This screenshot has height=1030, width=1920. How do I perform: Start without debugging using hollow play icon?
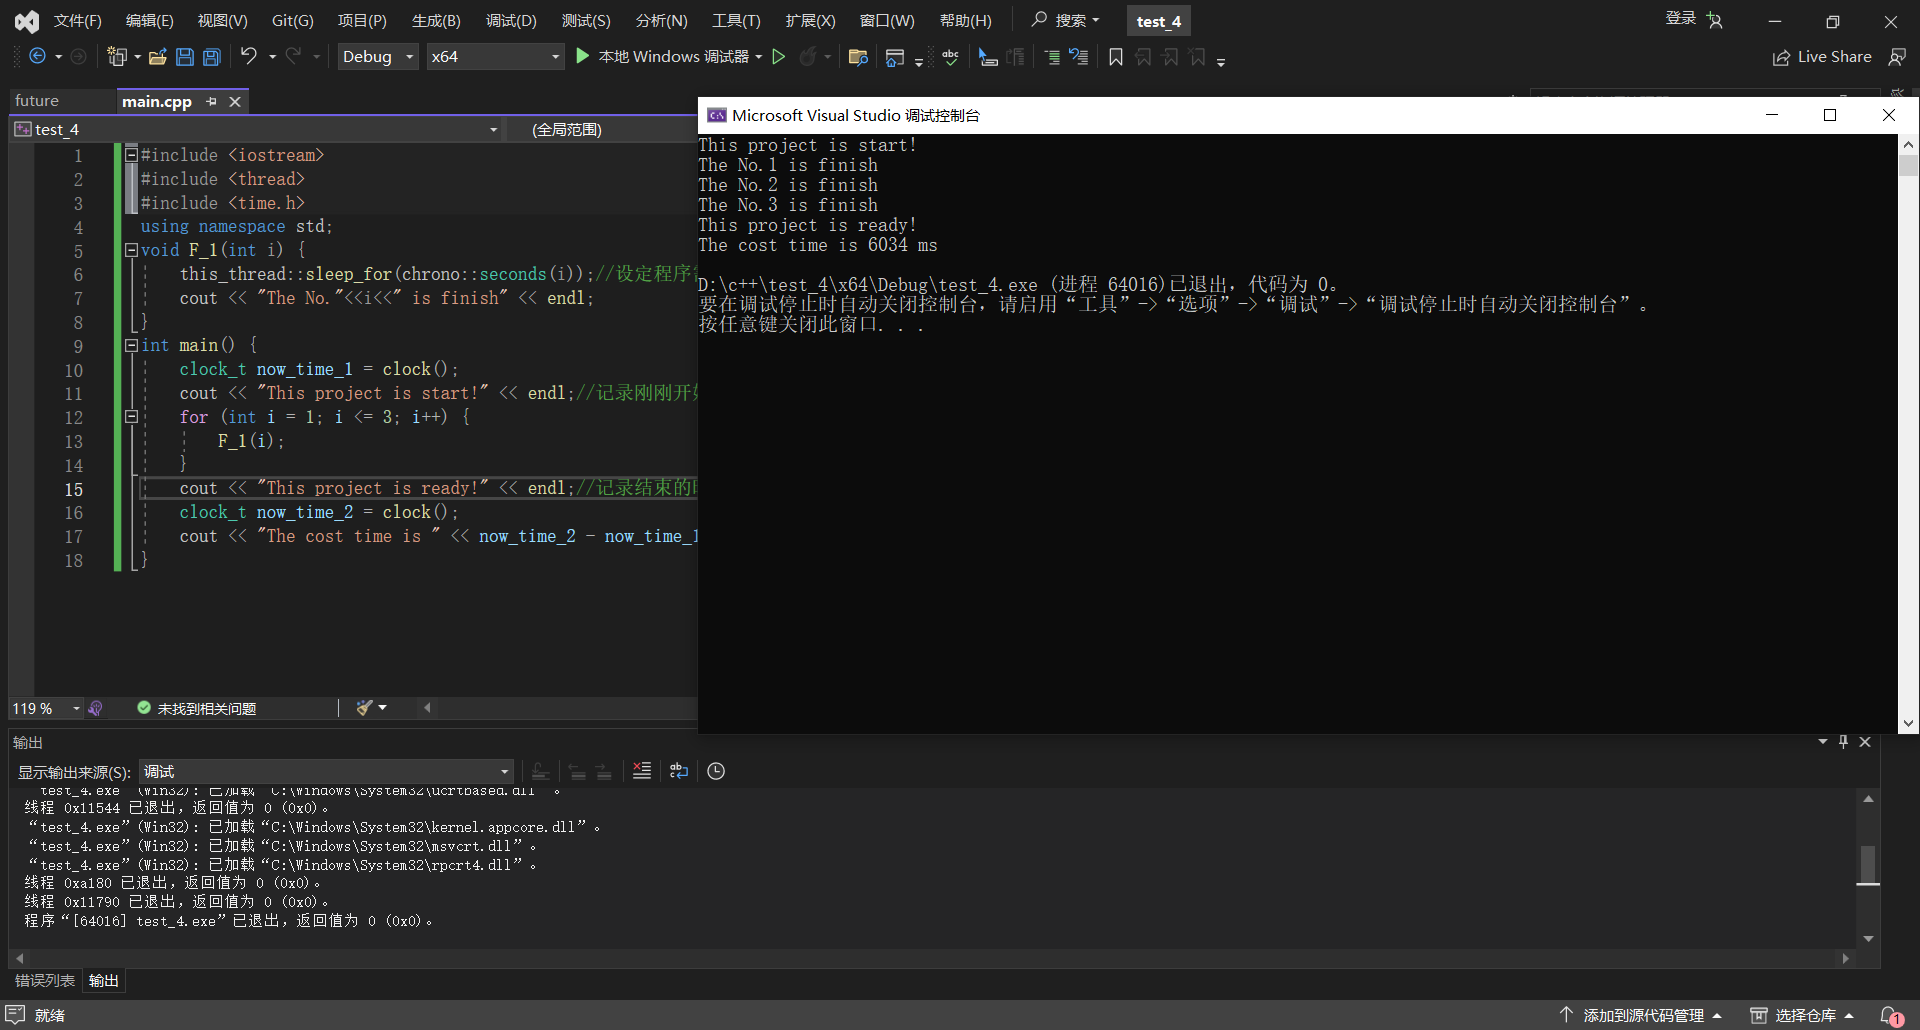[x=779, y=57]
